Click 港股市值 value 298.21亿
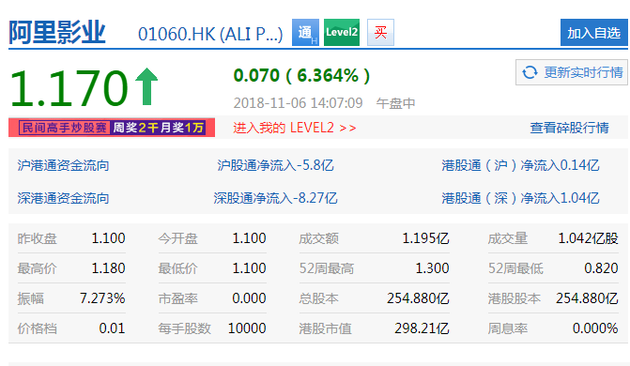This screenshot has width=630, height=366. [x=421, y=329]
